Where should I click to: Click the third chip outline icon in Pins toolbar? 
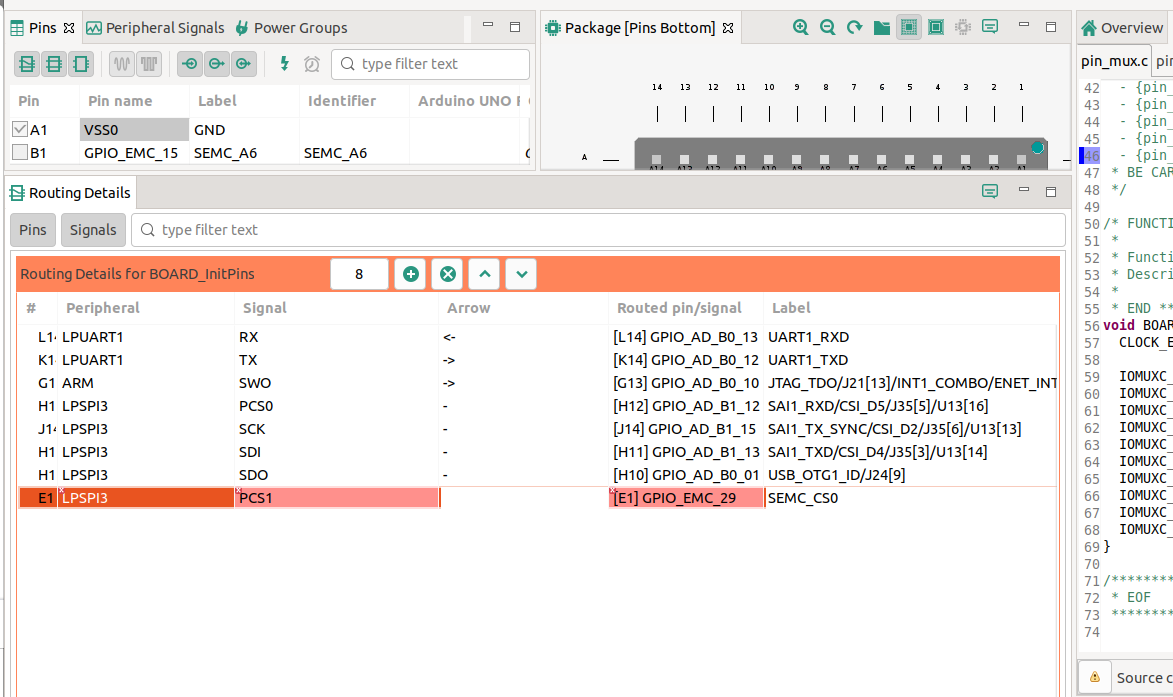pyautogui.click(x=81, y=64)
